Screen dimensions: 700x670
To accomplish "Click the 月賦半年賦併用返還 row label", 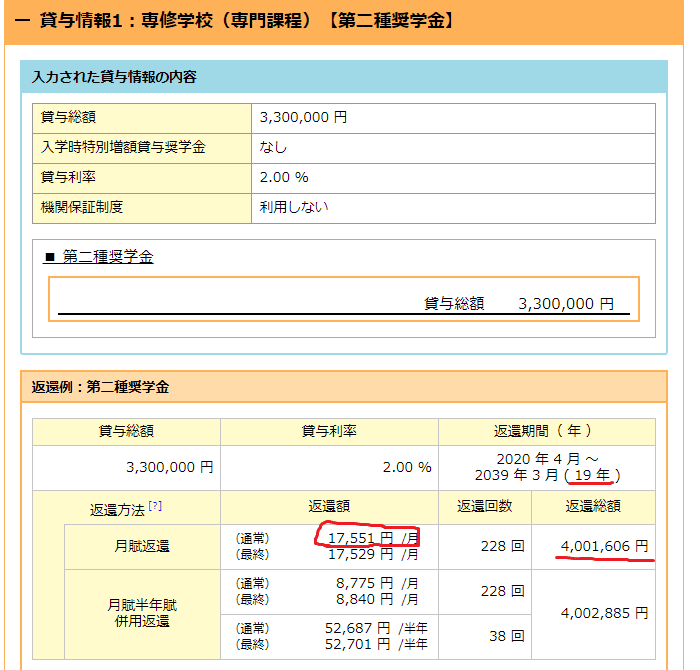I will click(142, 614).
